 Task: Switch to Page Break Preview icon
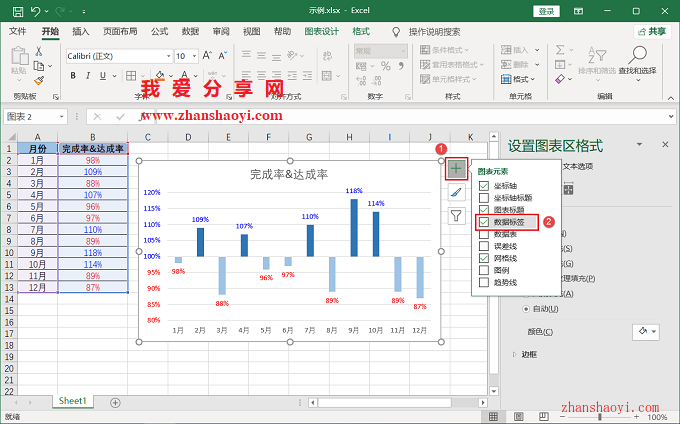(x=543, y=417)
